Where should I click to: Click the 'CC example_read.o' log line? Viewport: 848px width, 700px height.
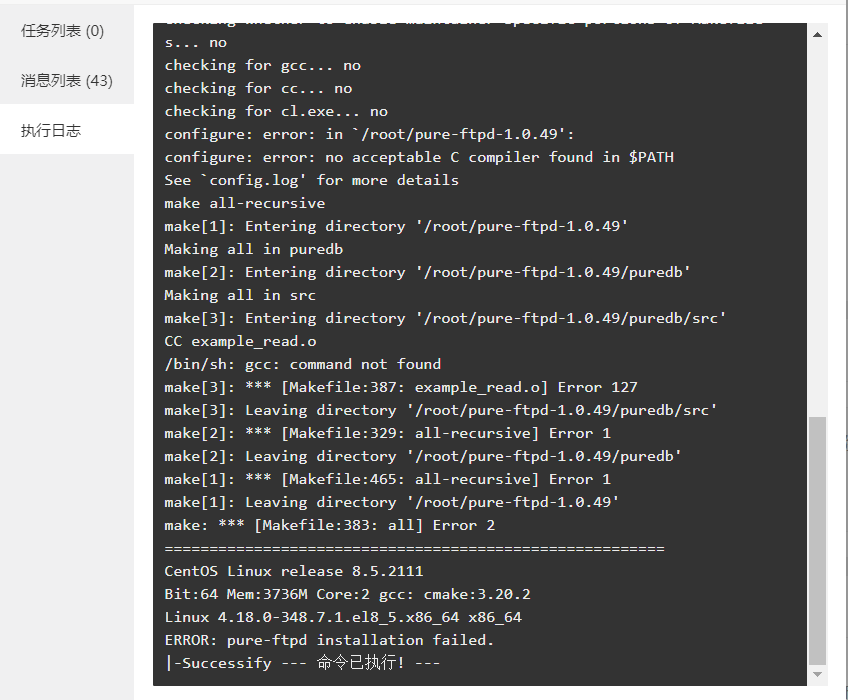240,341
